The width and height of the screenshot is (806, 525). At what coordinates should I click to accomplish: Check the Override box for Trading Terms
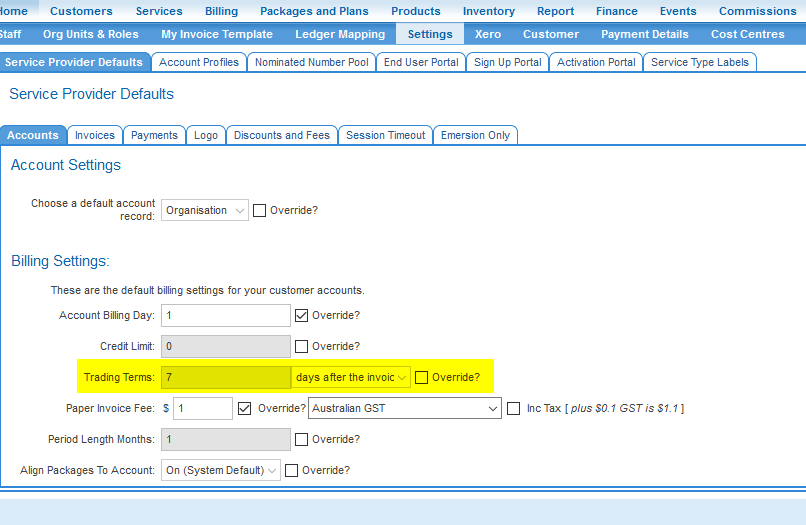(x=422, y=377)
